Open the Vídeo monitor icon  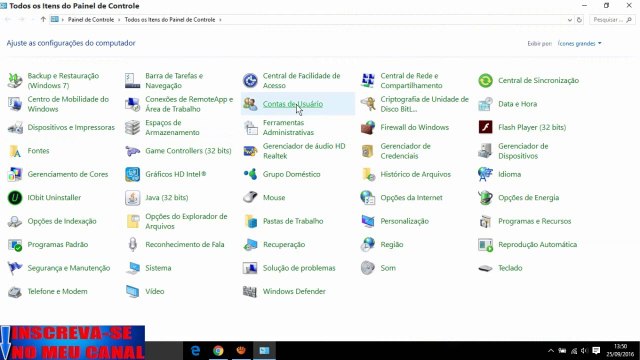[x=133, y=291]
